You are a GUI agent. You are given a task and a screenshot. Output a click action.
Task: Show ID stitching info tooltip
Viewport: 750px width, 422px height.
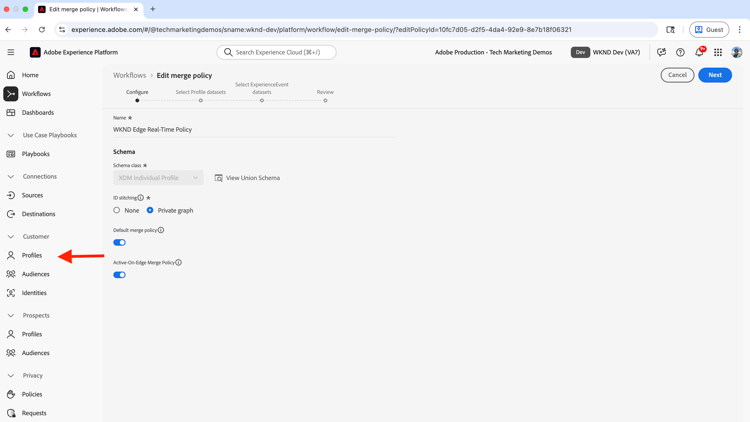pos(141,198)
